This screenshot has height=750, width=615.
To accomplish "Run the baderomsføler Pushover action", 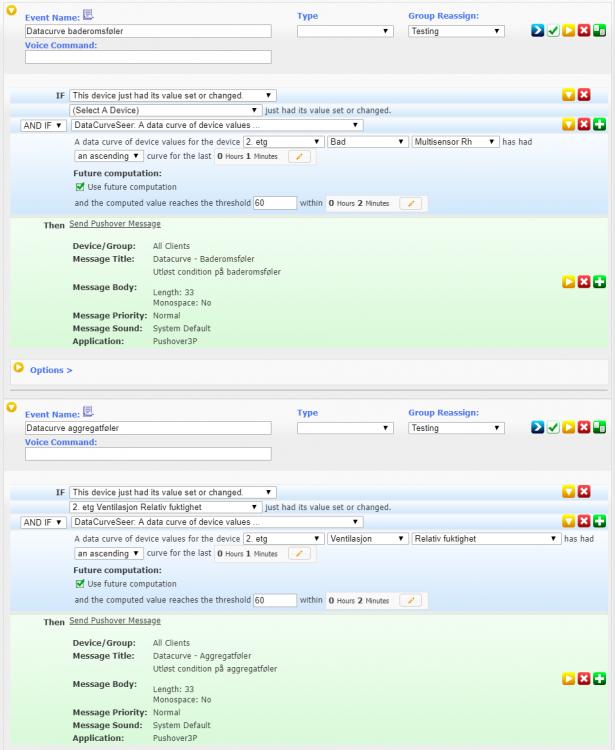I will coord(569,282).
